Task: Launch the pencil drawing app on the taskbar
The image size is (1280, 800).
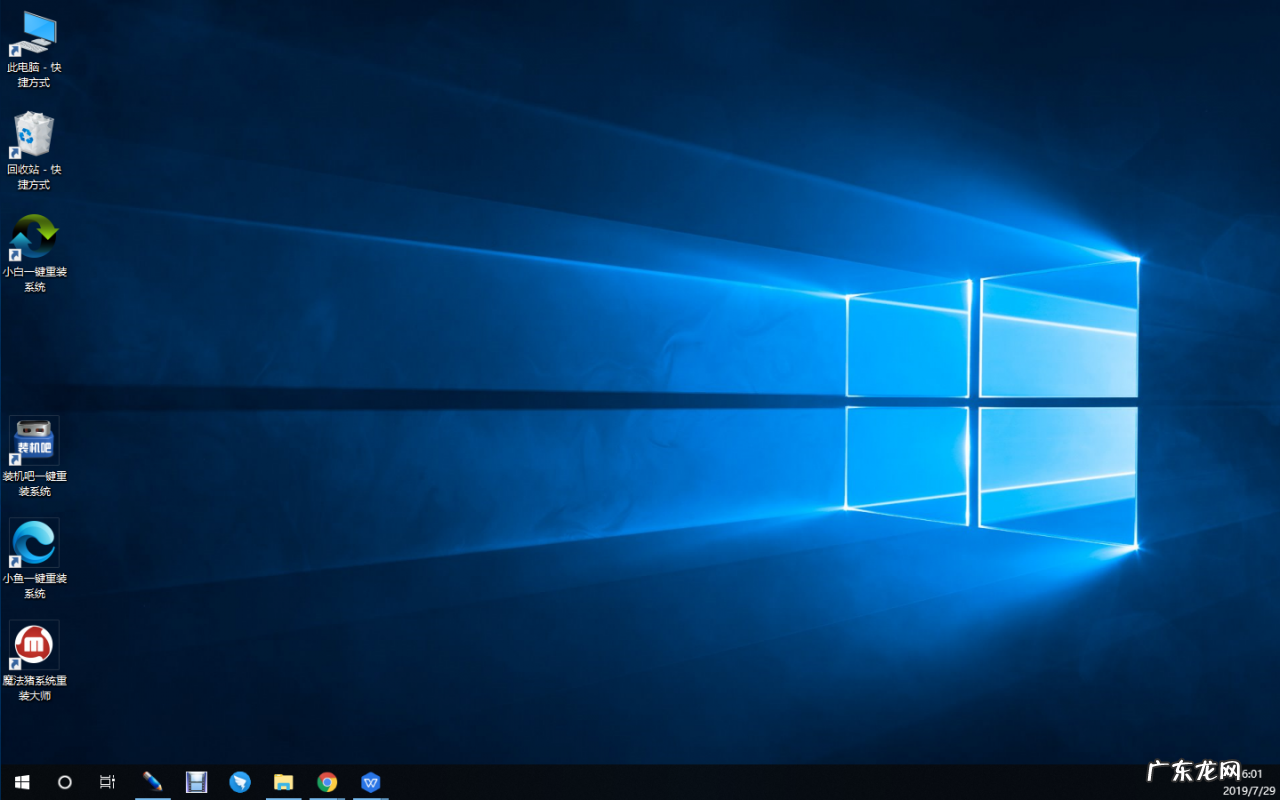Action: click(152, 782)
